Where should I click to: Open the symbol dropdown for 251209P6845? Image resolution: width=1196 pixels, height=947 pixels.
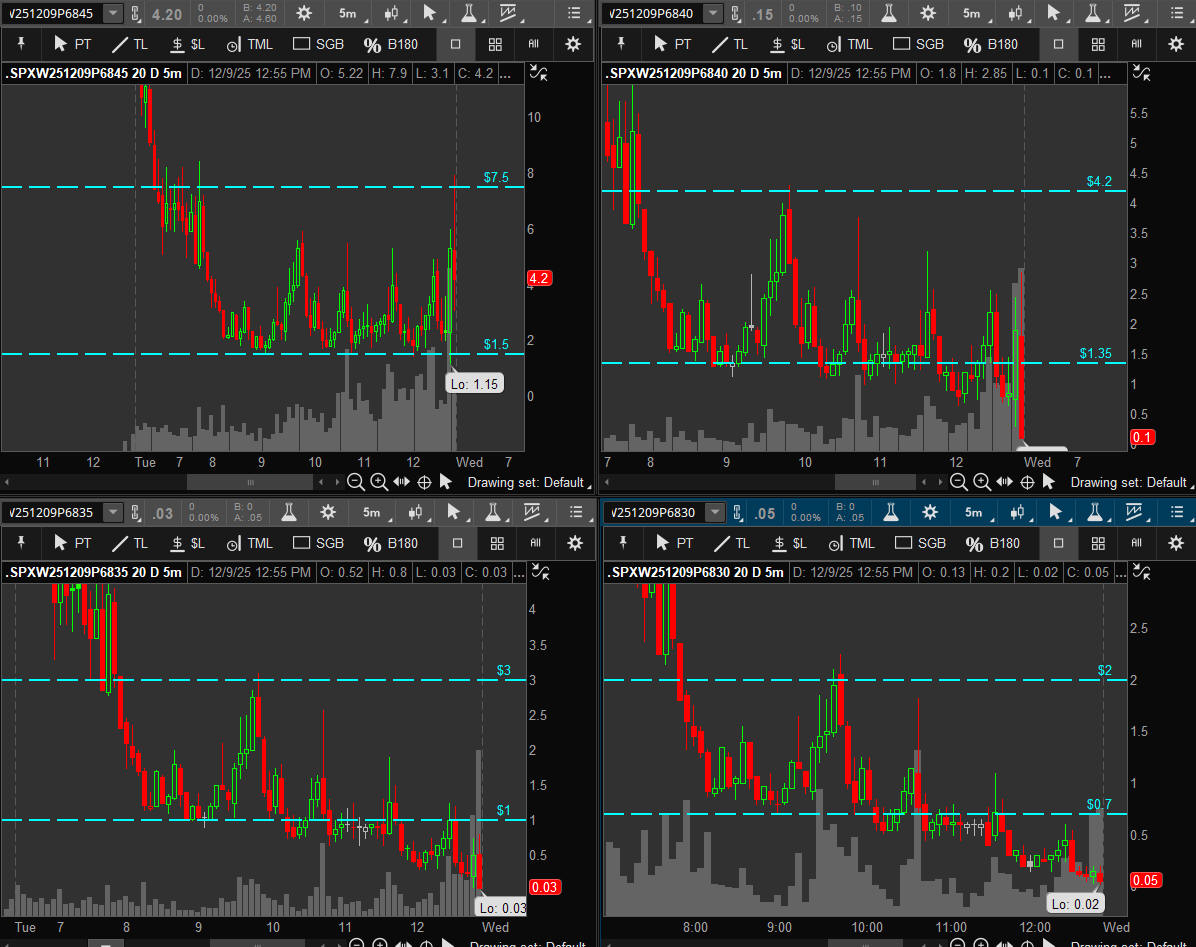click(113, 14)
